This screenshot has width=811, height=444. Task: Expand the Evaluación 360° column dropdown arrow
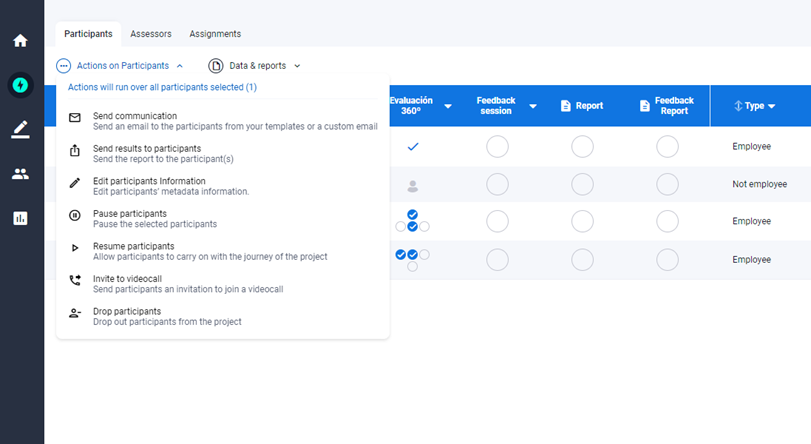click(x=448, y=106)
